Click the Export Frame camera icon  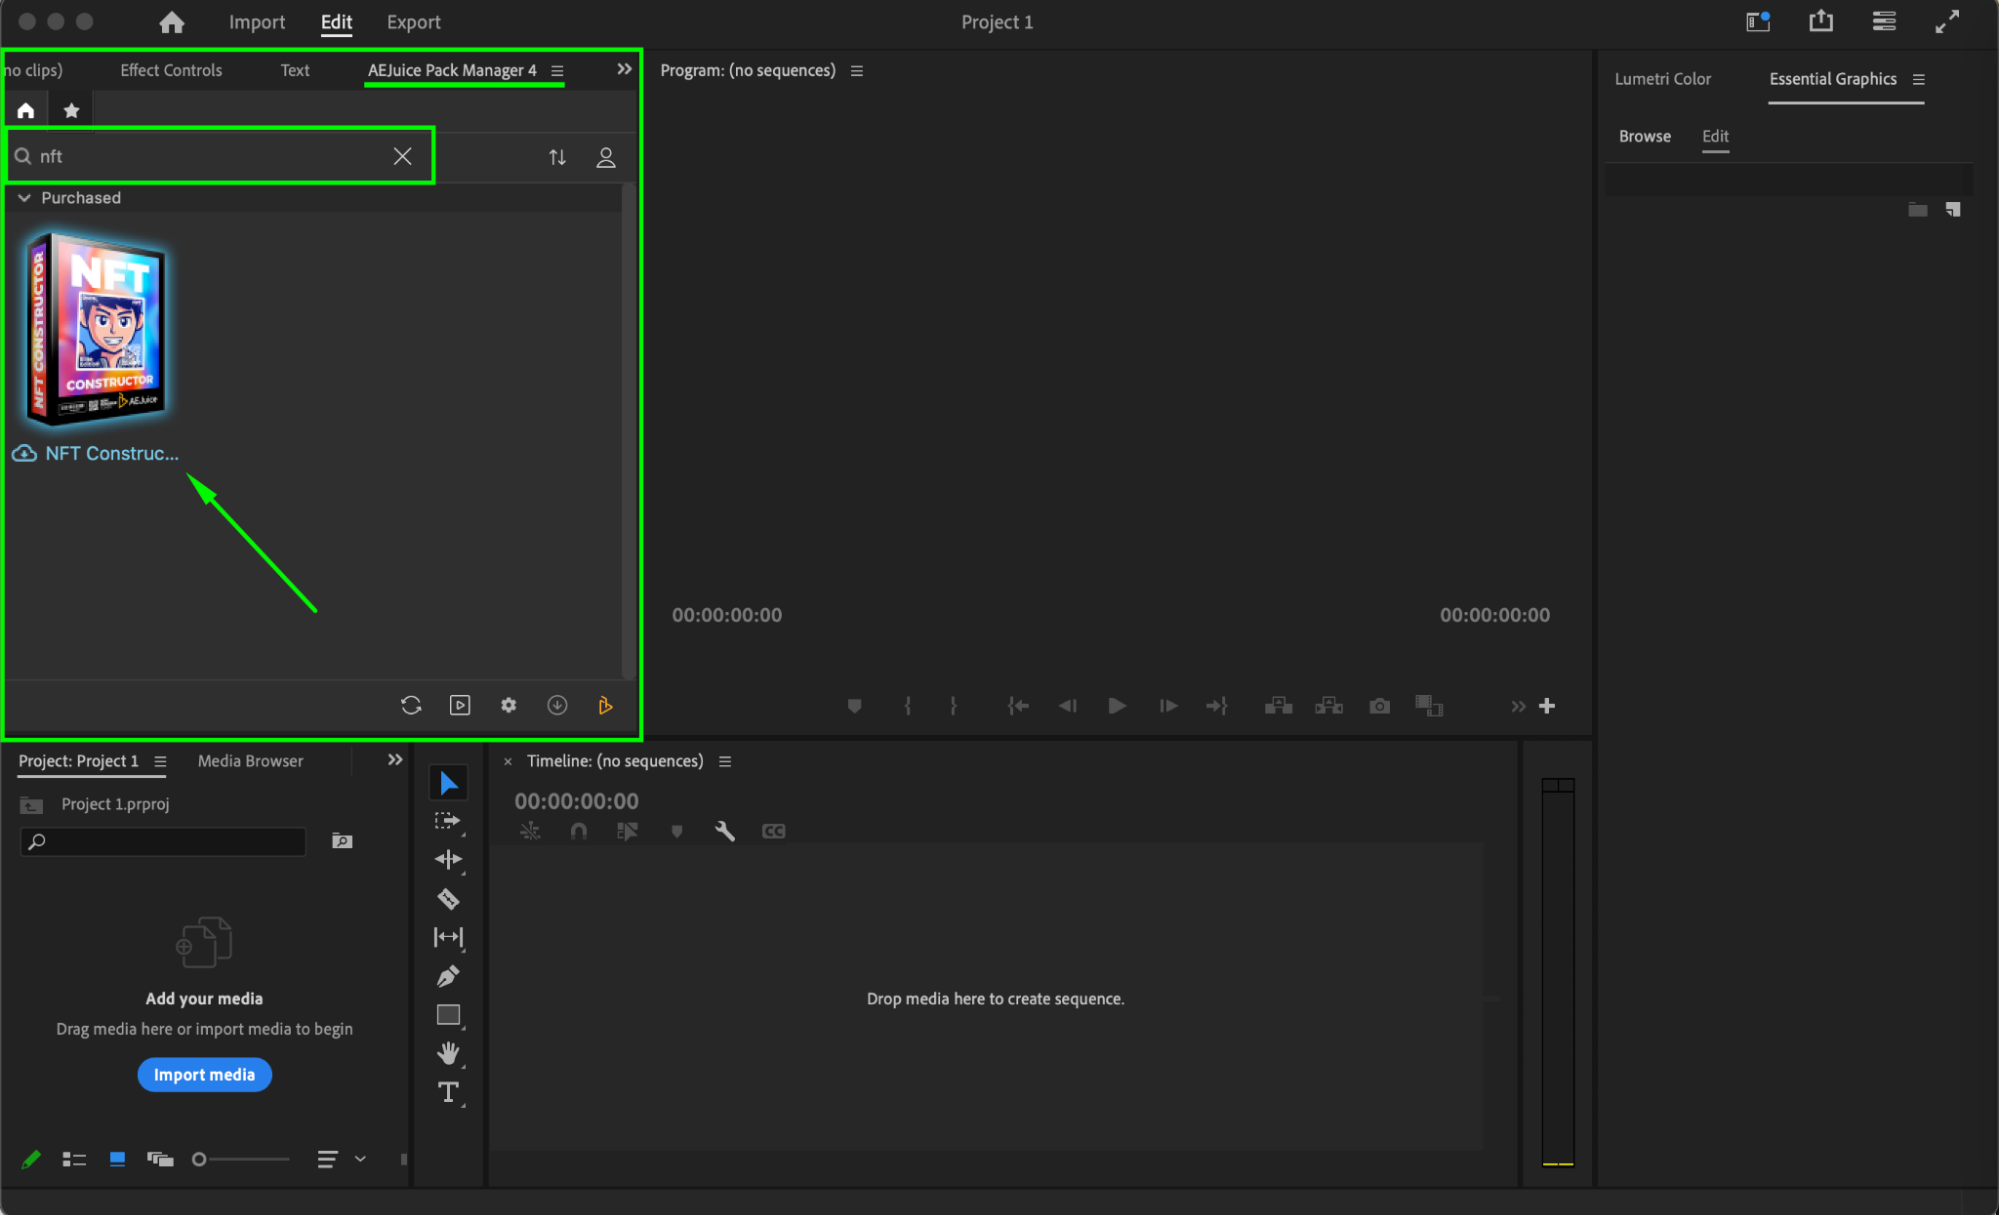[1380, 706]
